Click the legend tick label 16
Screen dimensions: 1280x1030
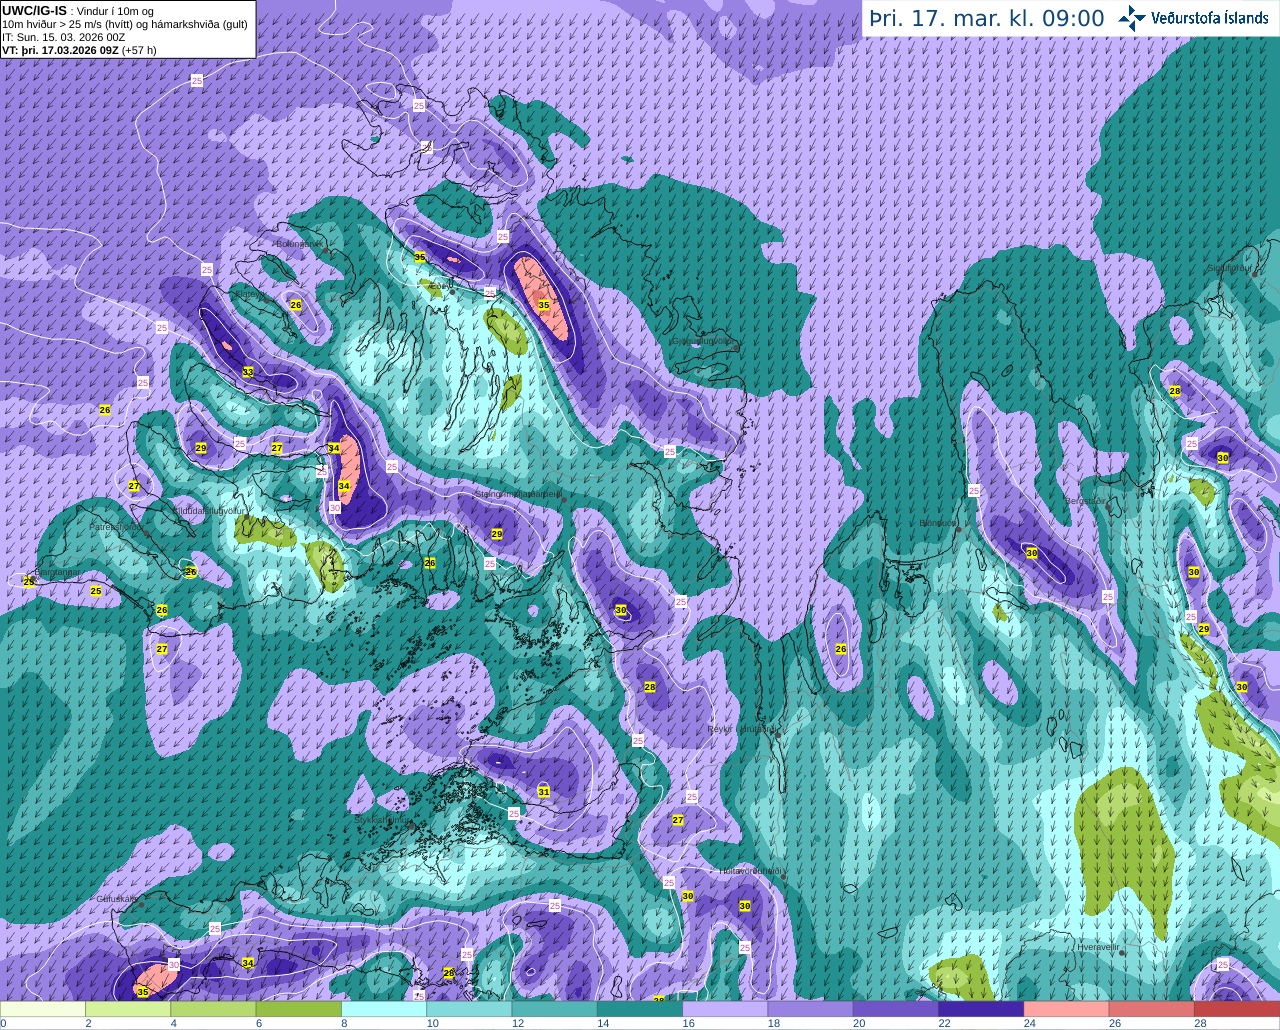pos(688,1023)
